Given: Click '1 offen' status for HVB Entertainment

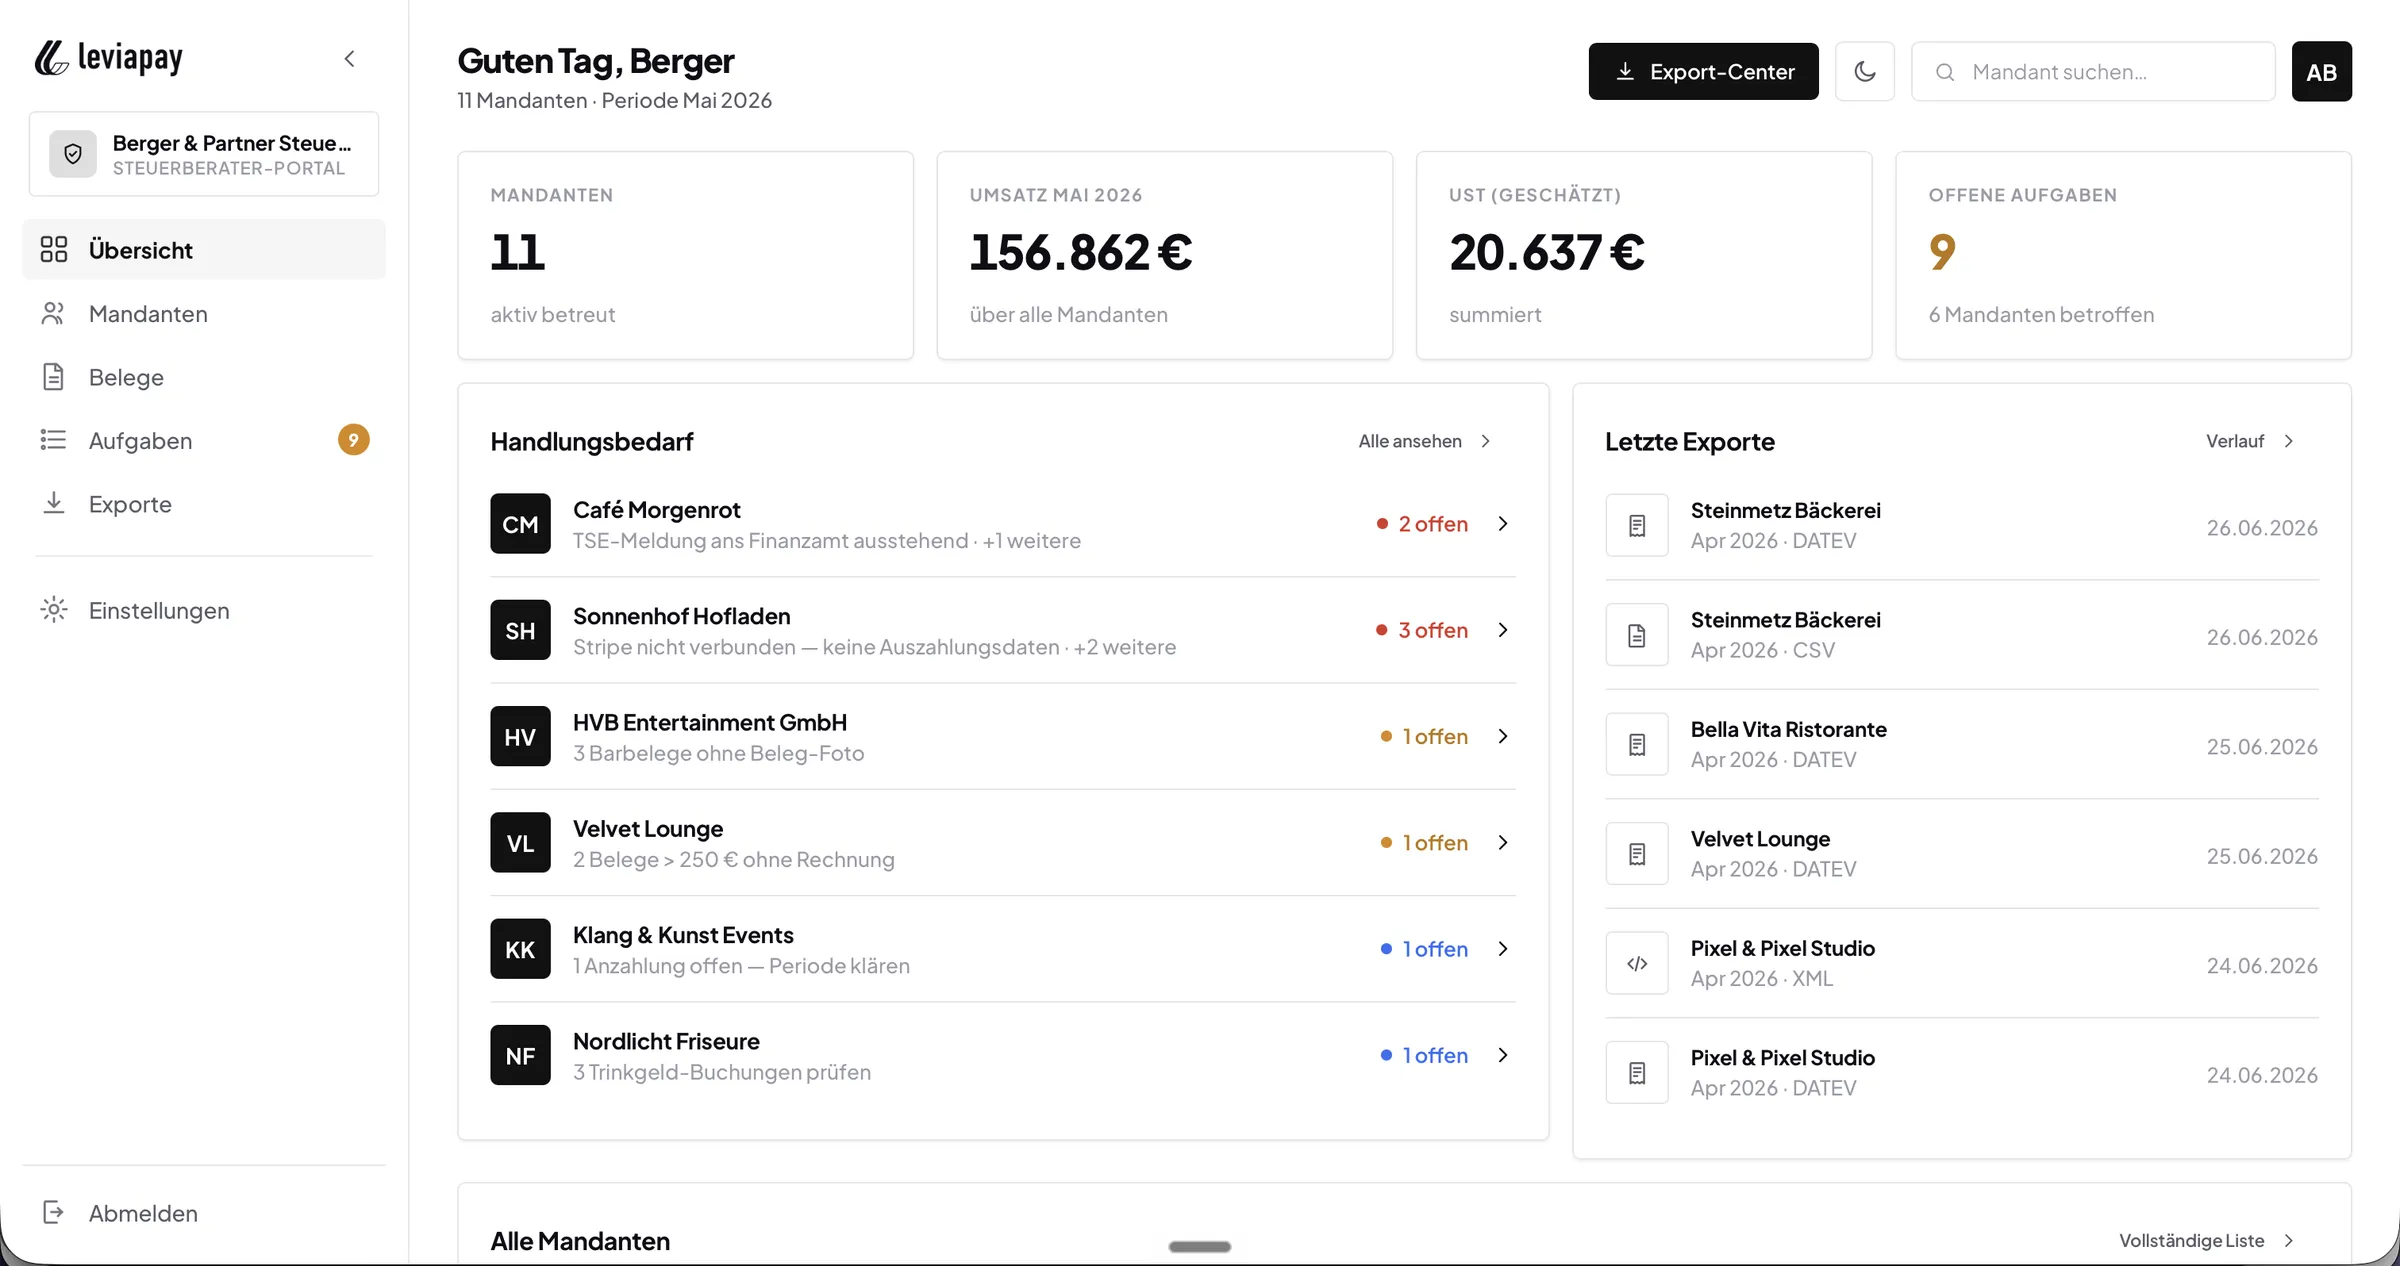Looking at the screenshot, I should click(1424, 736).
